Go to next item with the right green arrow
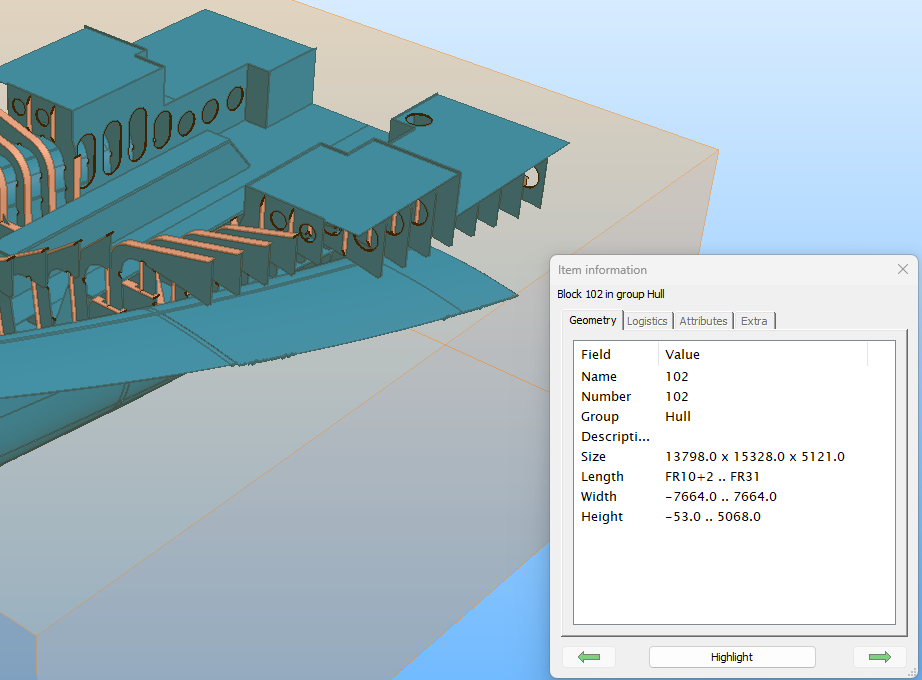Screen dimensions: 922x680 (880, 657)
